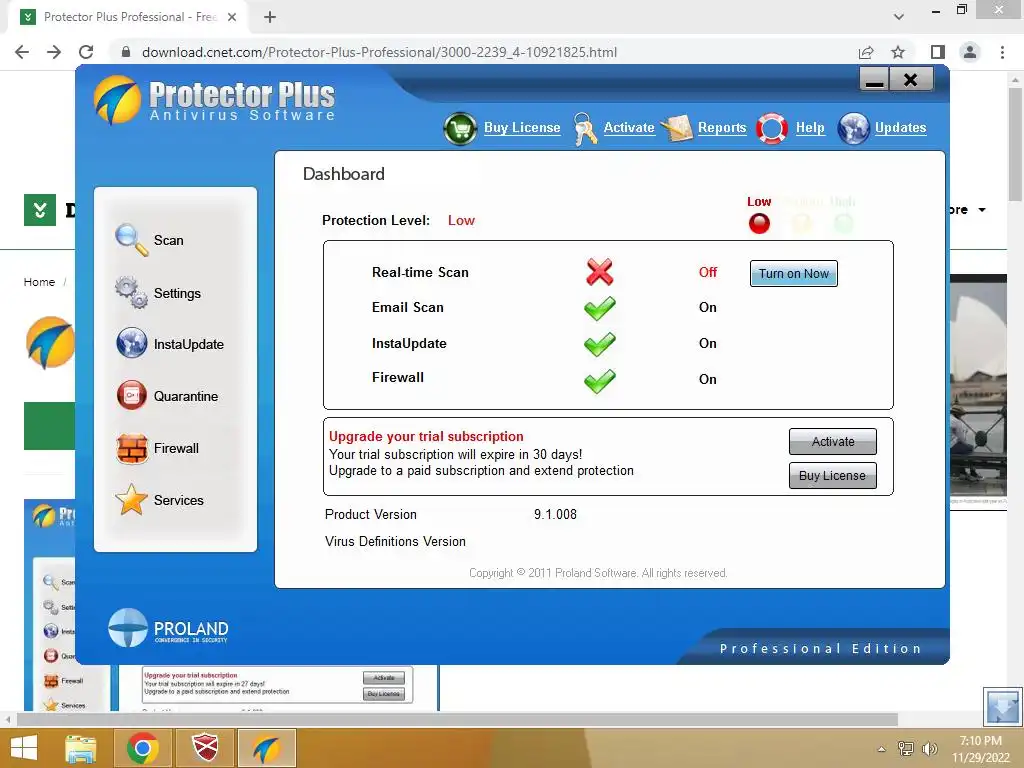Image resolution: width=1024 pixels, height=768 pixels.
Task: Select Services in the sidebar menu
Action: pos(178,500)
